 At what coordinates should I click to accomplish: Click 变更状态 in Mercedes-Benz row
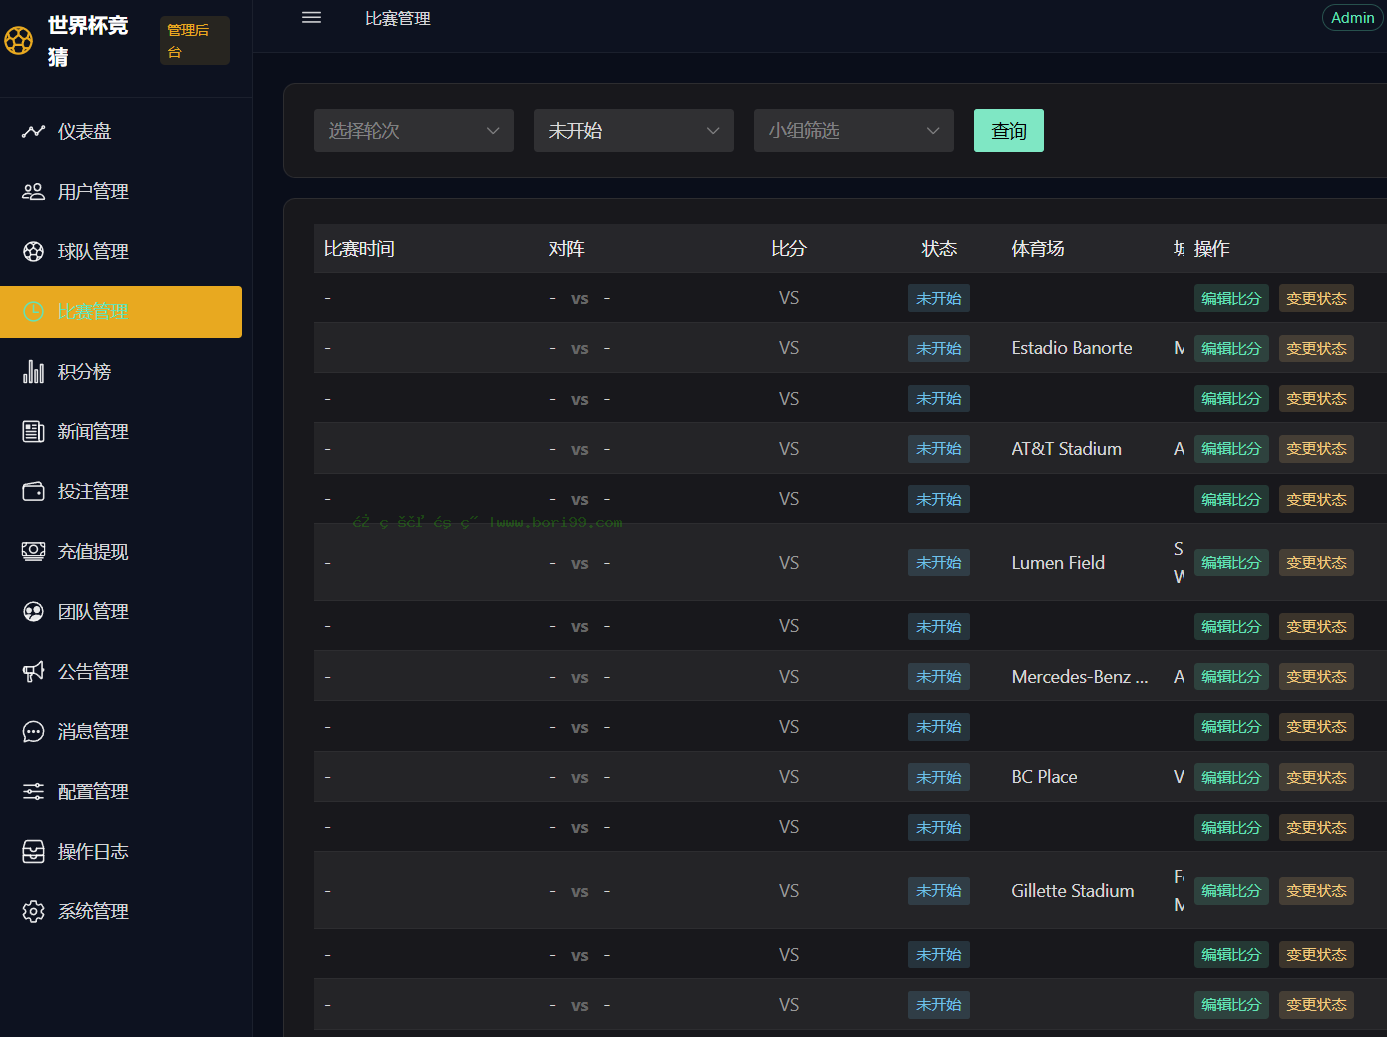1316,677
